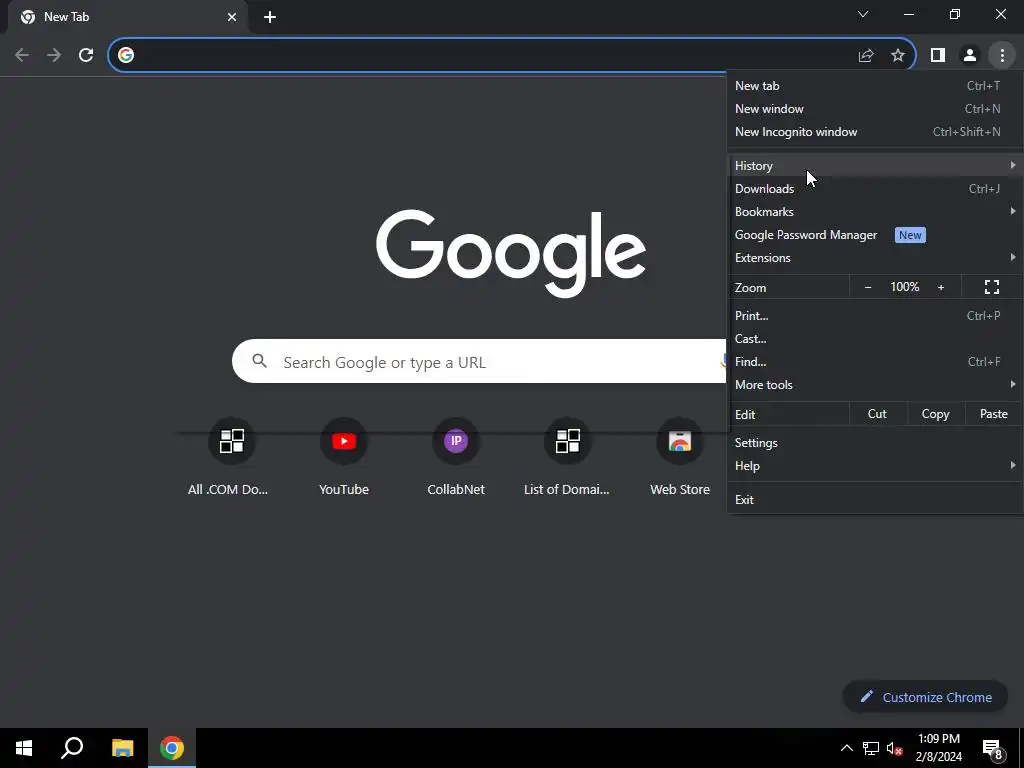
Task: Open Settings from the Chrome menu
Action: pyautogui.click(x=875, y=443)
